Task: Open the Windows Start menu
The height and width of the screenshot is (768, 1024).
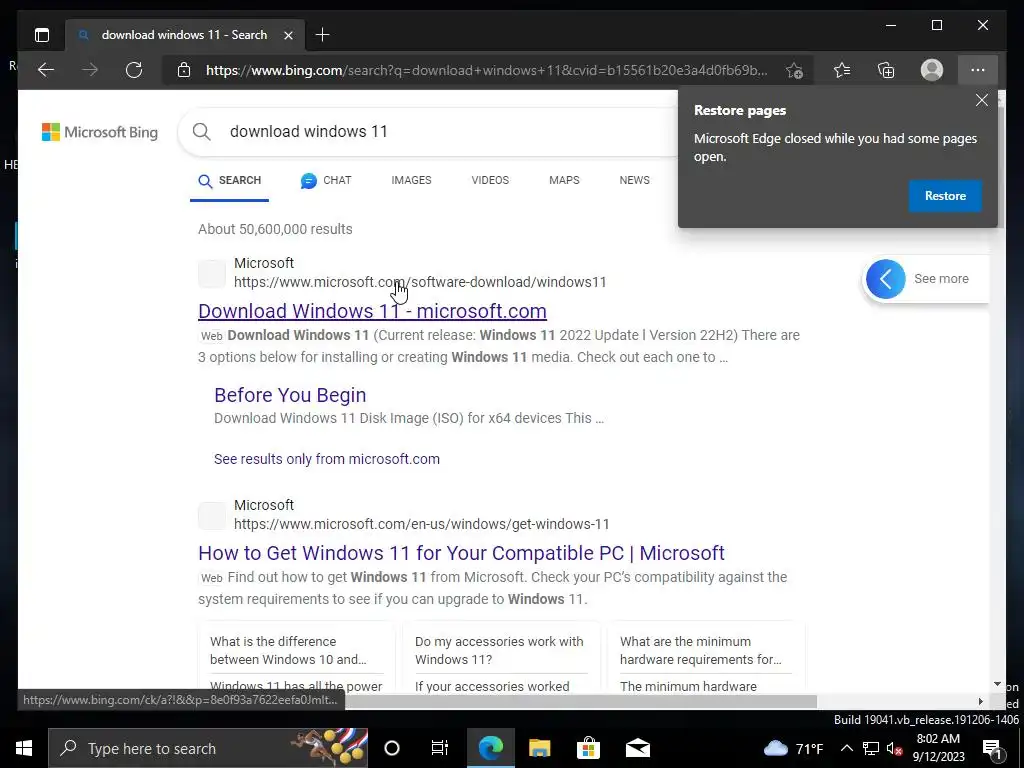Action: (x=24, y=748)
